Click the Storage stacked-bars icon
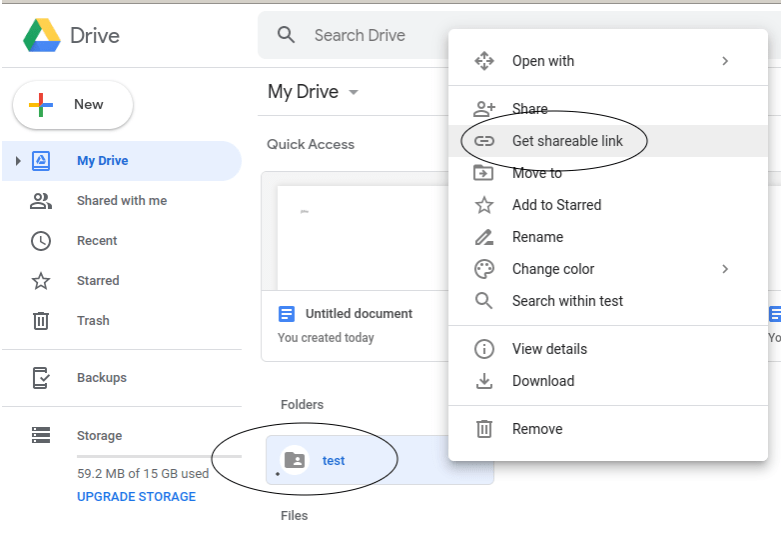The height and width of the screenshot is (537, 781). (41, 436)
